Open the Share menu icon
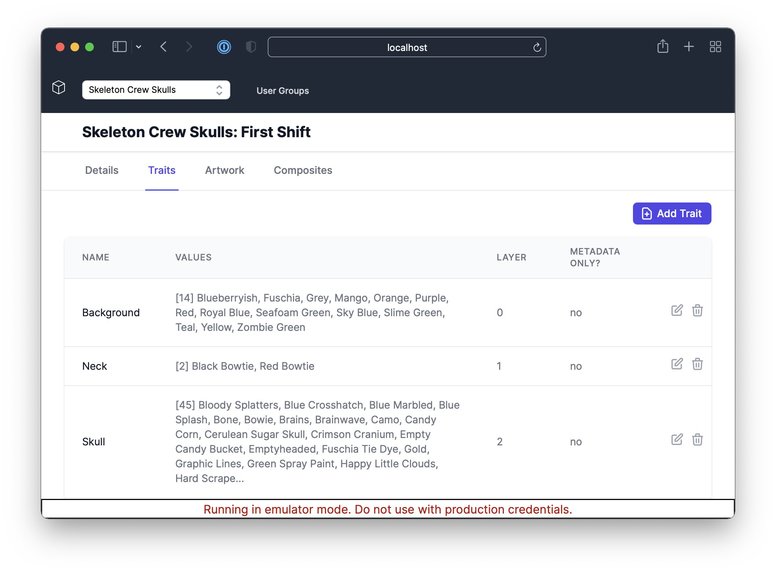The width and height of the screenshot is (776, 573). (x=663, y=47)
